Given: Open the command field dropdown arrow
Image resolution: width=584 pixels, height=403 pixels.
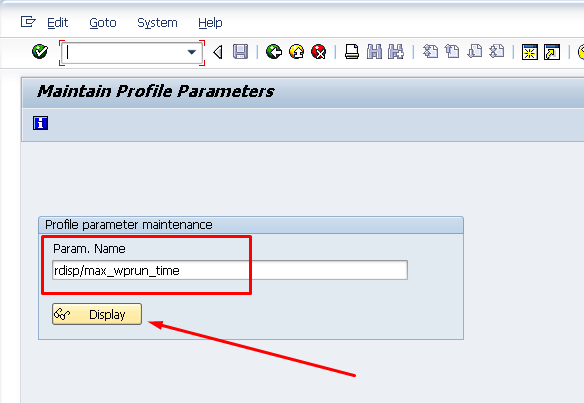Looking at the screenshot, I should (x=192, y=52).
